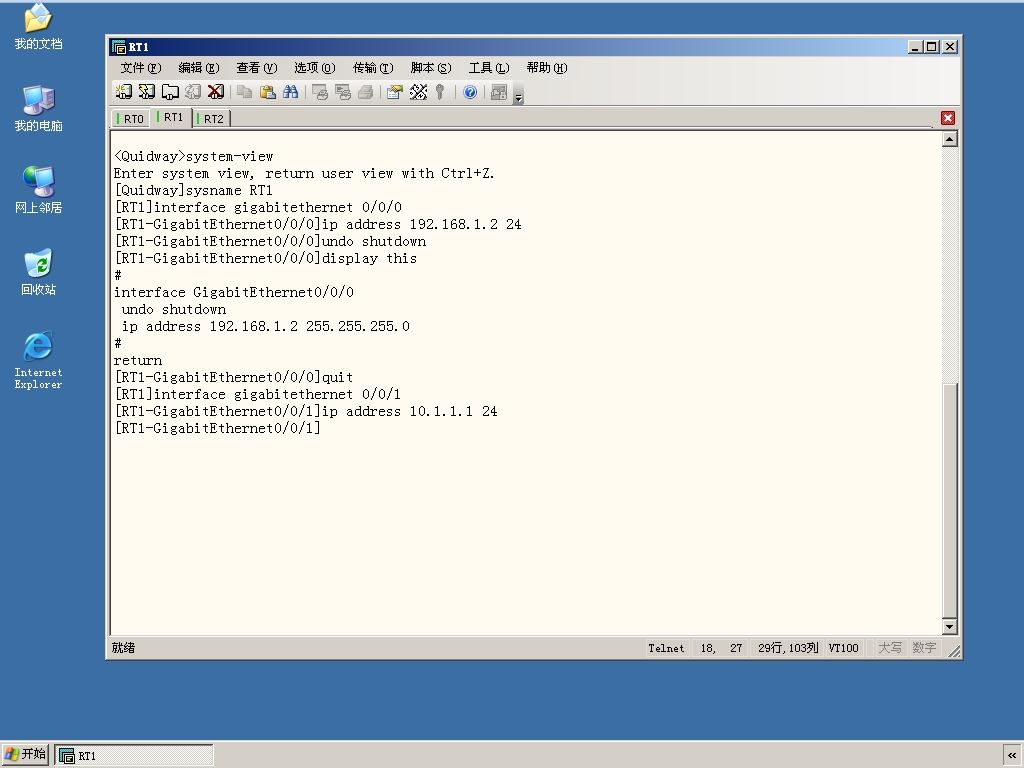Click the greyed Reconnect icon
1024x768 pixels.
pos(193,92)
